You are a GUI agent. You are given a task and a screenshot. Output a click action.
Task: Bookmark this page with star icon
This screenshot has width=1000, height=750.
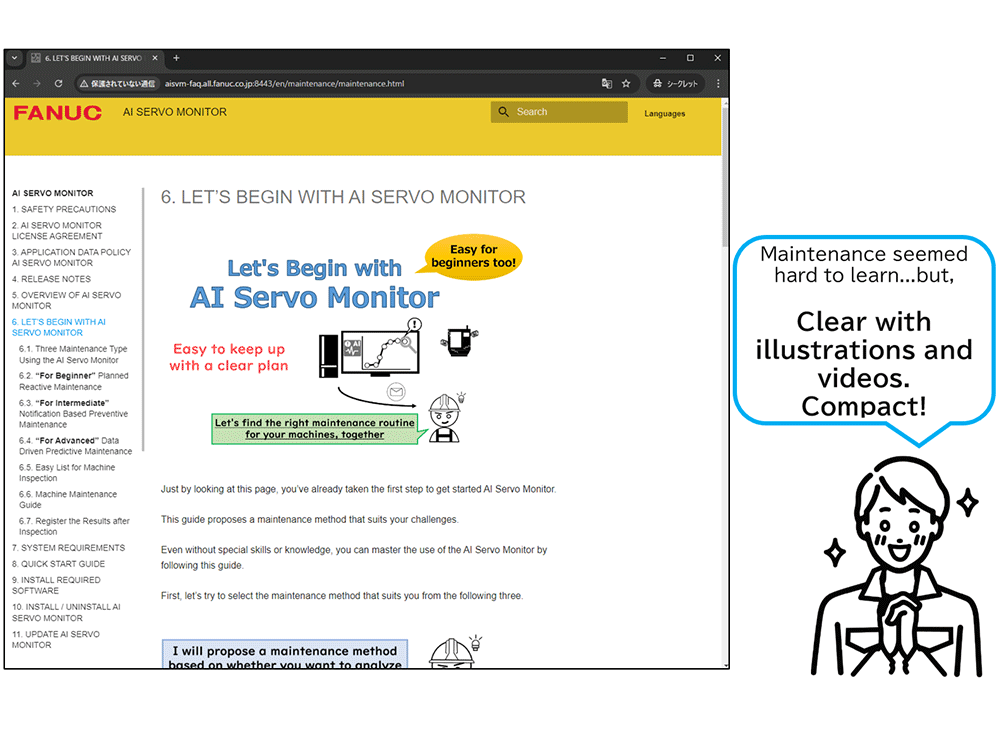626,84
